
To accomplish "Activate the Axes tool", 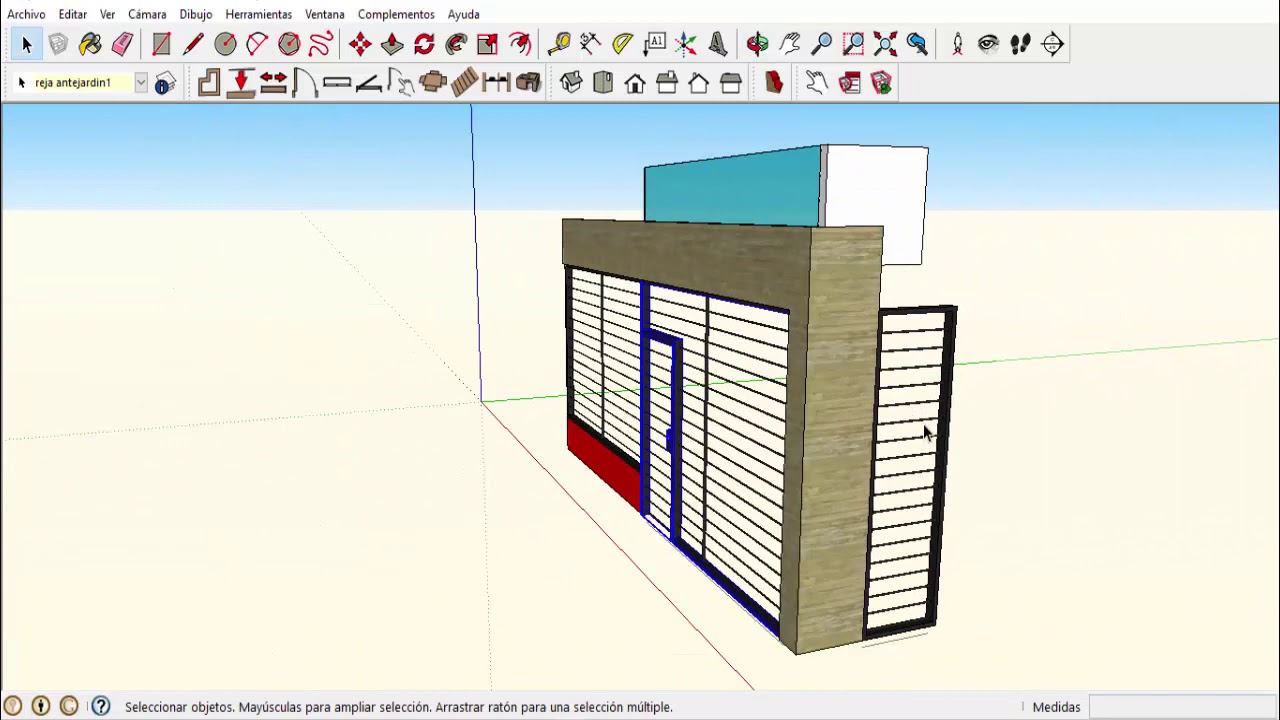I will click(687, 44).
